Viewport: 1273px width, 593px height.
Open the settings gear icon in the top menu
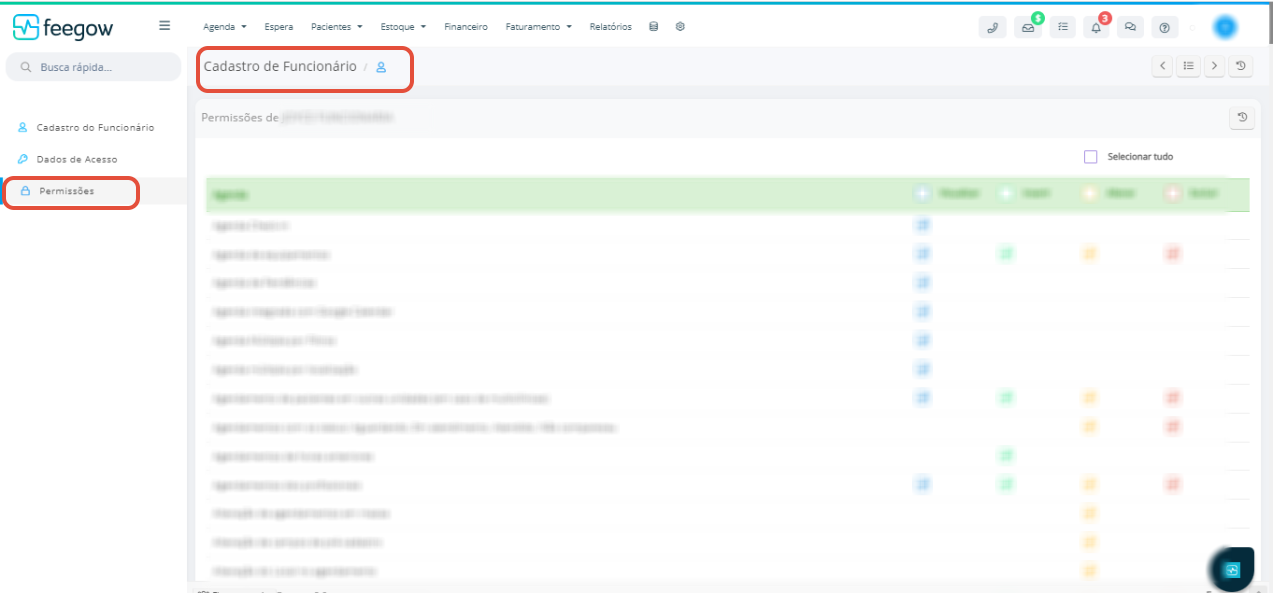(x=680, y=27)
